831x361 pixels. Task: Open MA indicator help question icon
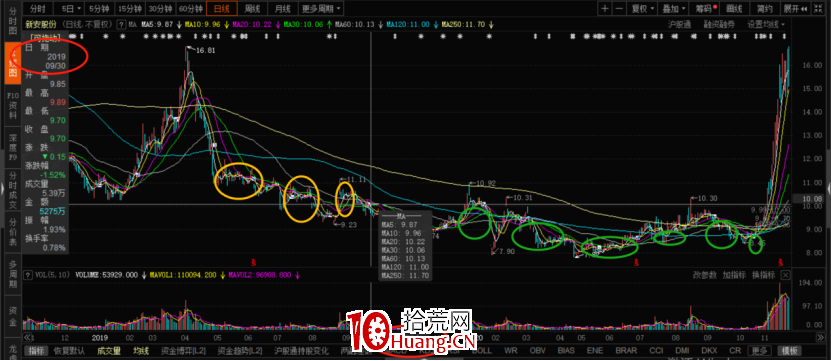click(121, 24)
